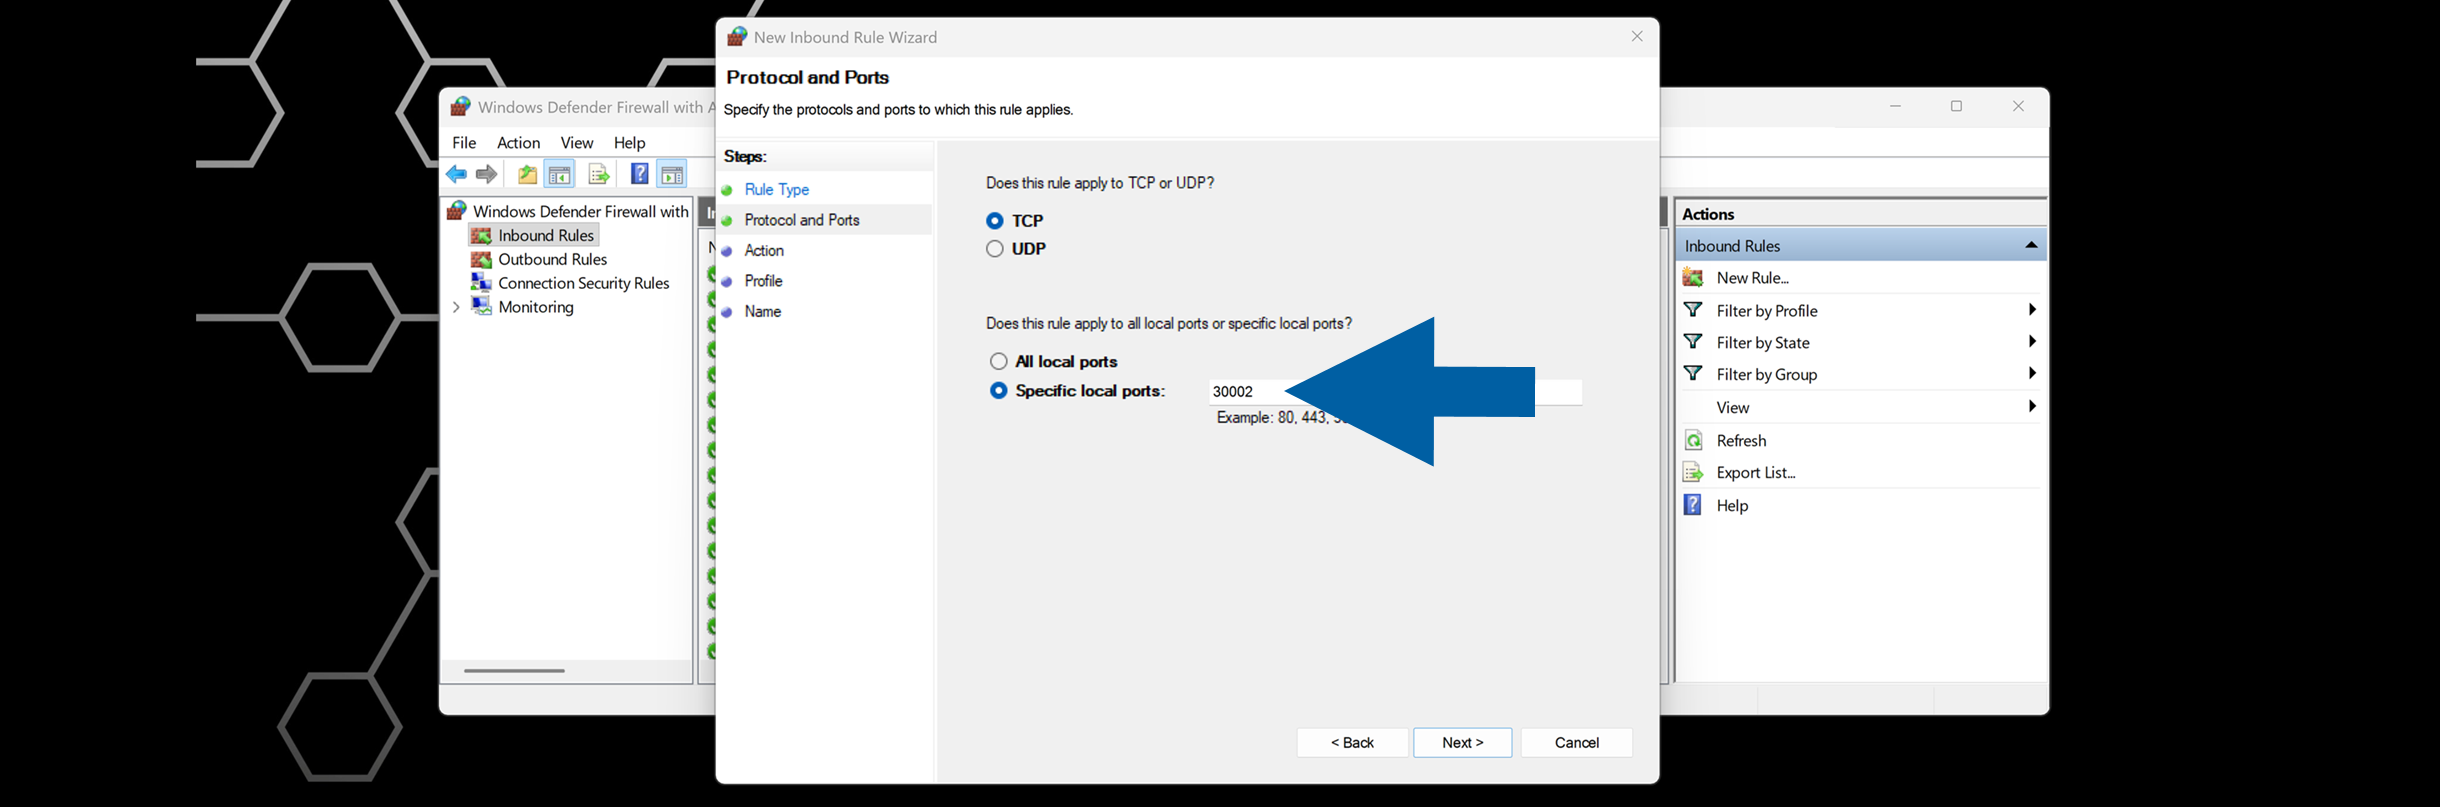
Task: Click the Next button in wizard
Action: (x=1462, y=742)
